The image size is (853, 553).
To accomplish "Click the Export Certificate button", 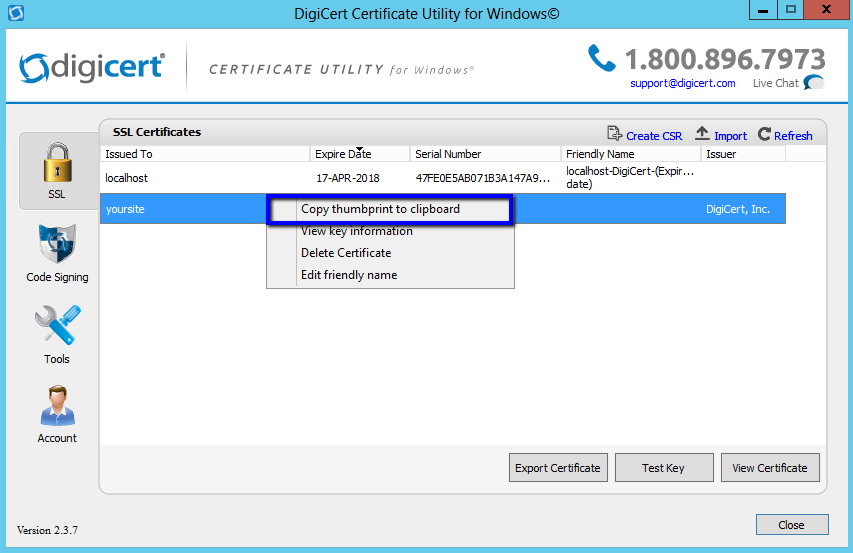I will point(557,468).
